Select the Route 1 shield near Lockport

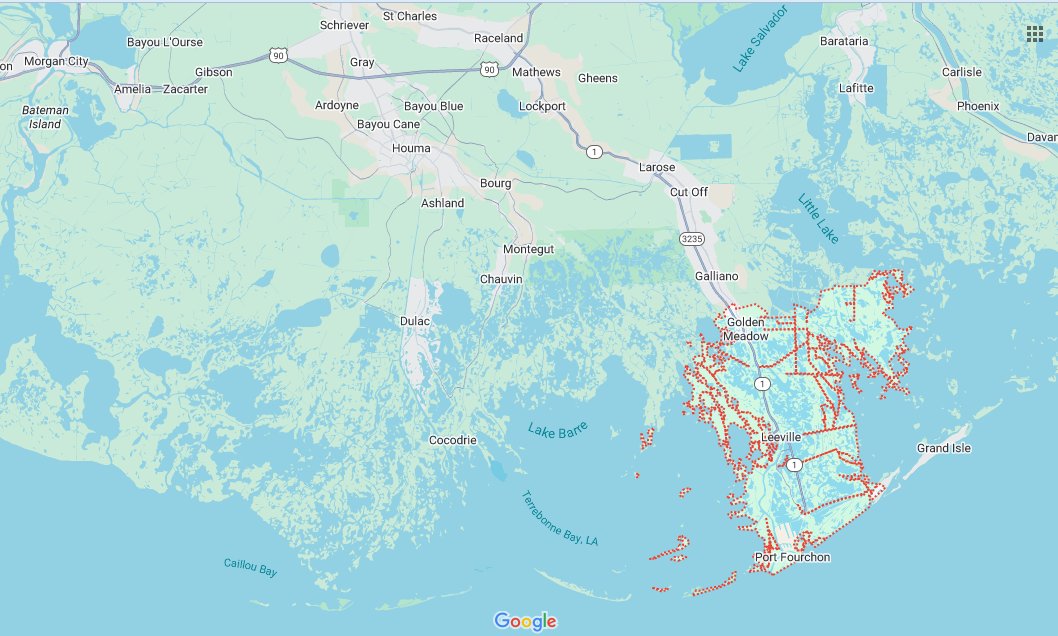pyautogui.click(x=595, y=151)
